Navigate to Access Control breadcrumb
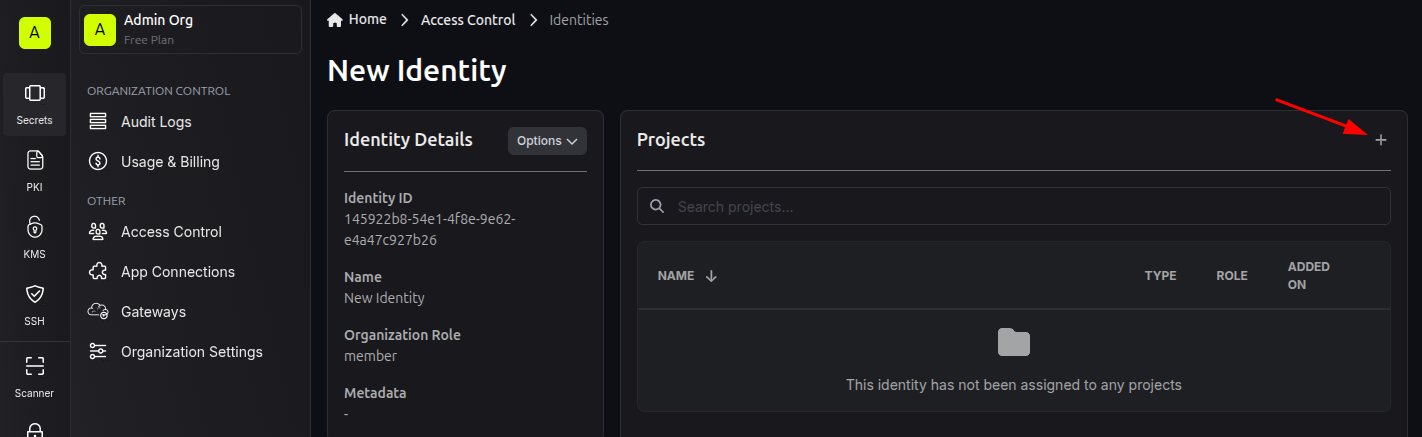1422x437 pixels. [468, 20]
